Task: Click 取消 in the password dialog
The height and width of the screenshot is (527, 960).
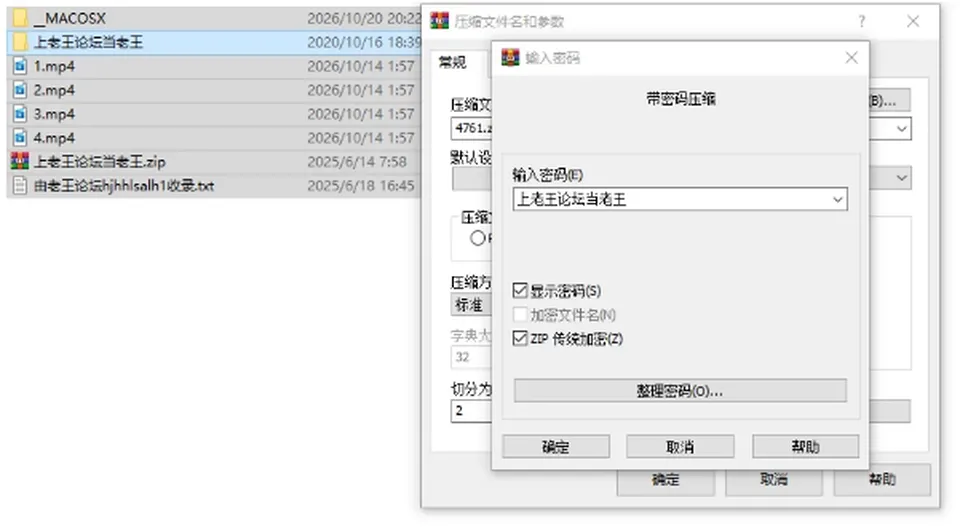Action: point(680,447)
